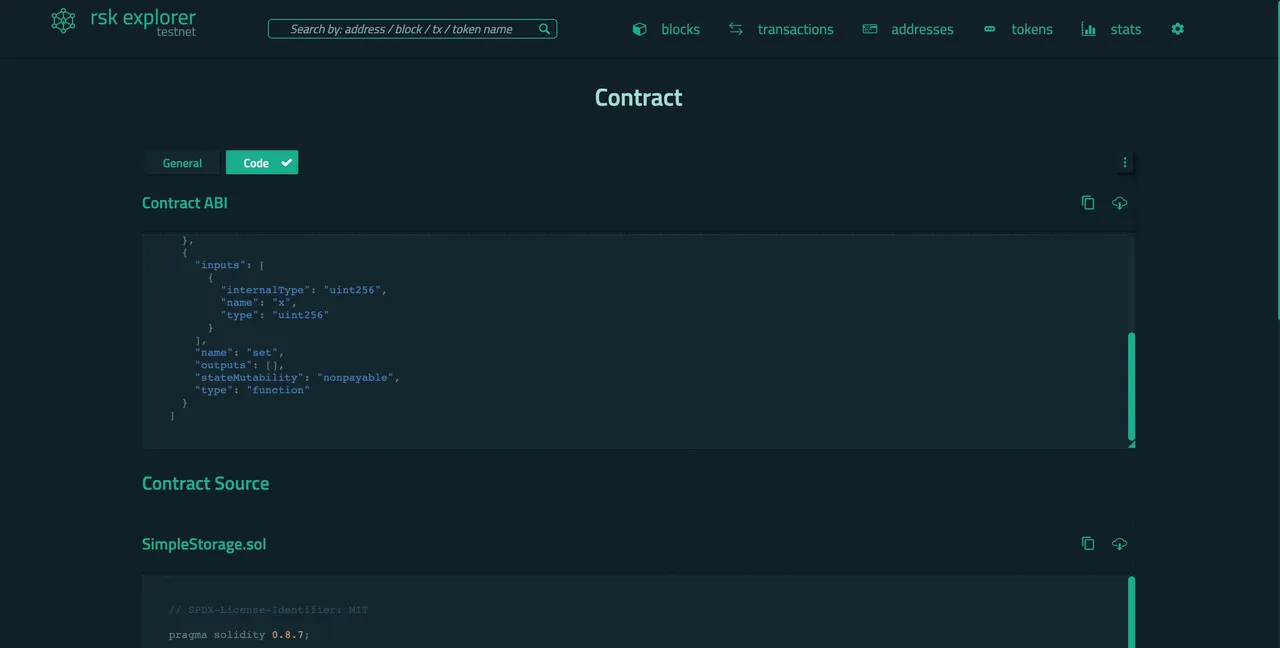The height and width of the screenshot is (648, 1280).
Task: Click the stats bar chart icon
Action: click(x=1089, y=29)
